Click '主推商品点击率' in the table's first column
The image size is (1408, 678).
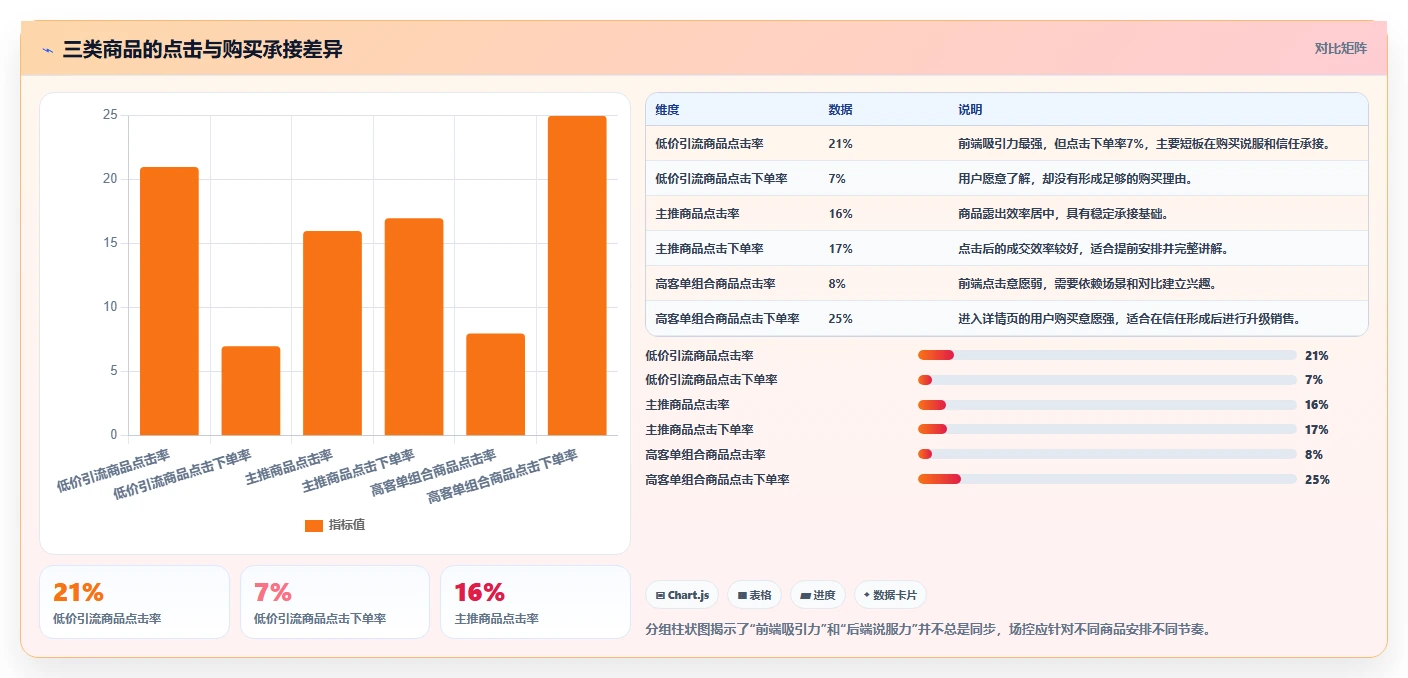(x=697, y=214)
